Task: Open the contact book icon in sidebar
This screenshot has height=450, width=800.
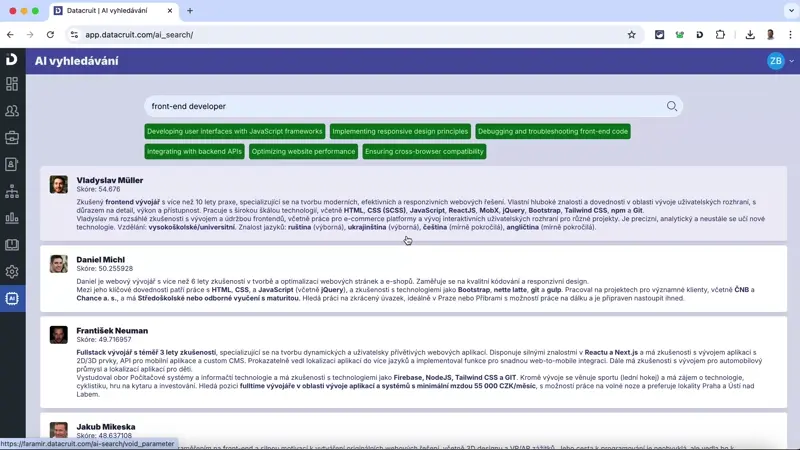Action: pyautogui.click(x=12, y=164)
